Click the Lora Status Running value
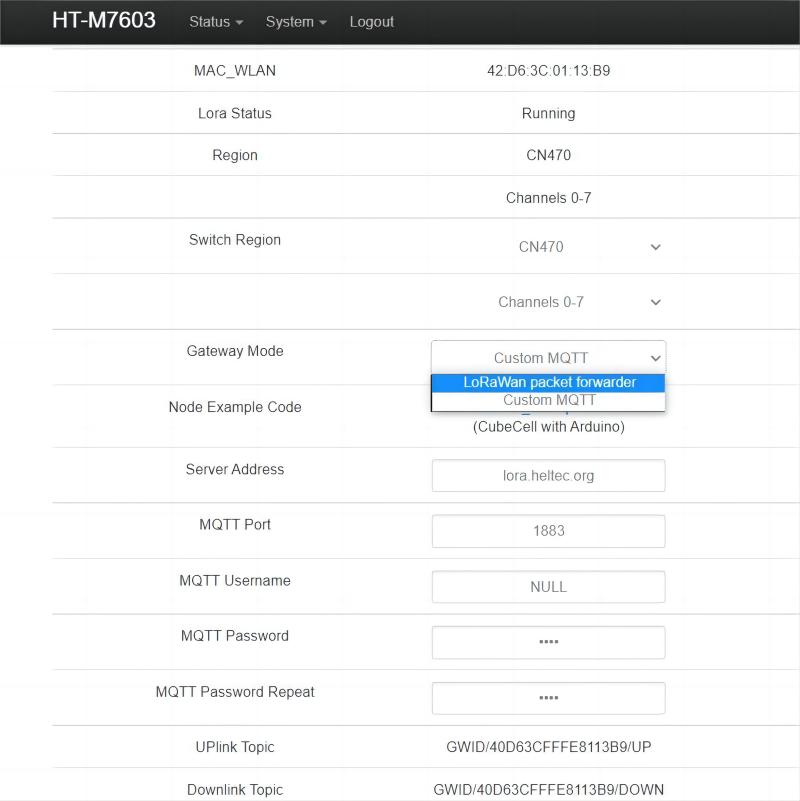The width and height of the screenshot is (800, 801). [548, 114]
